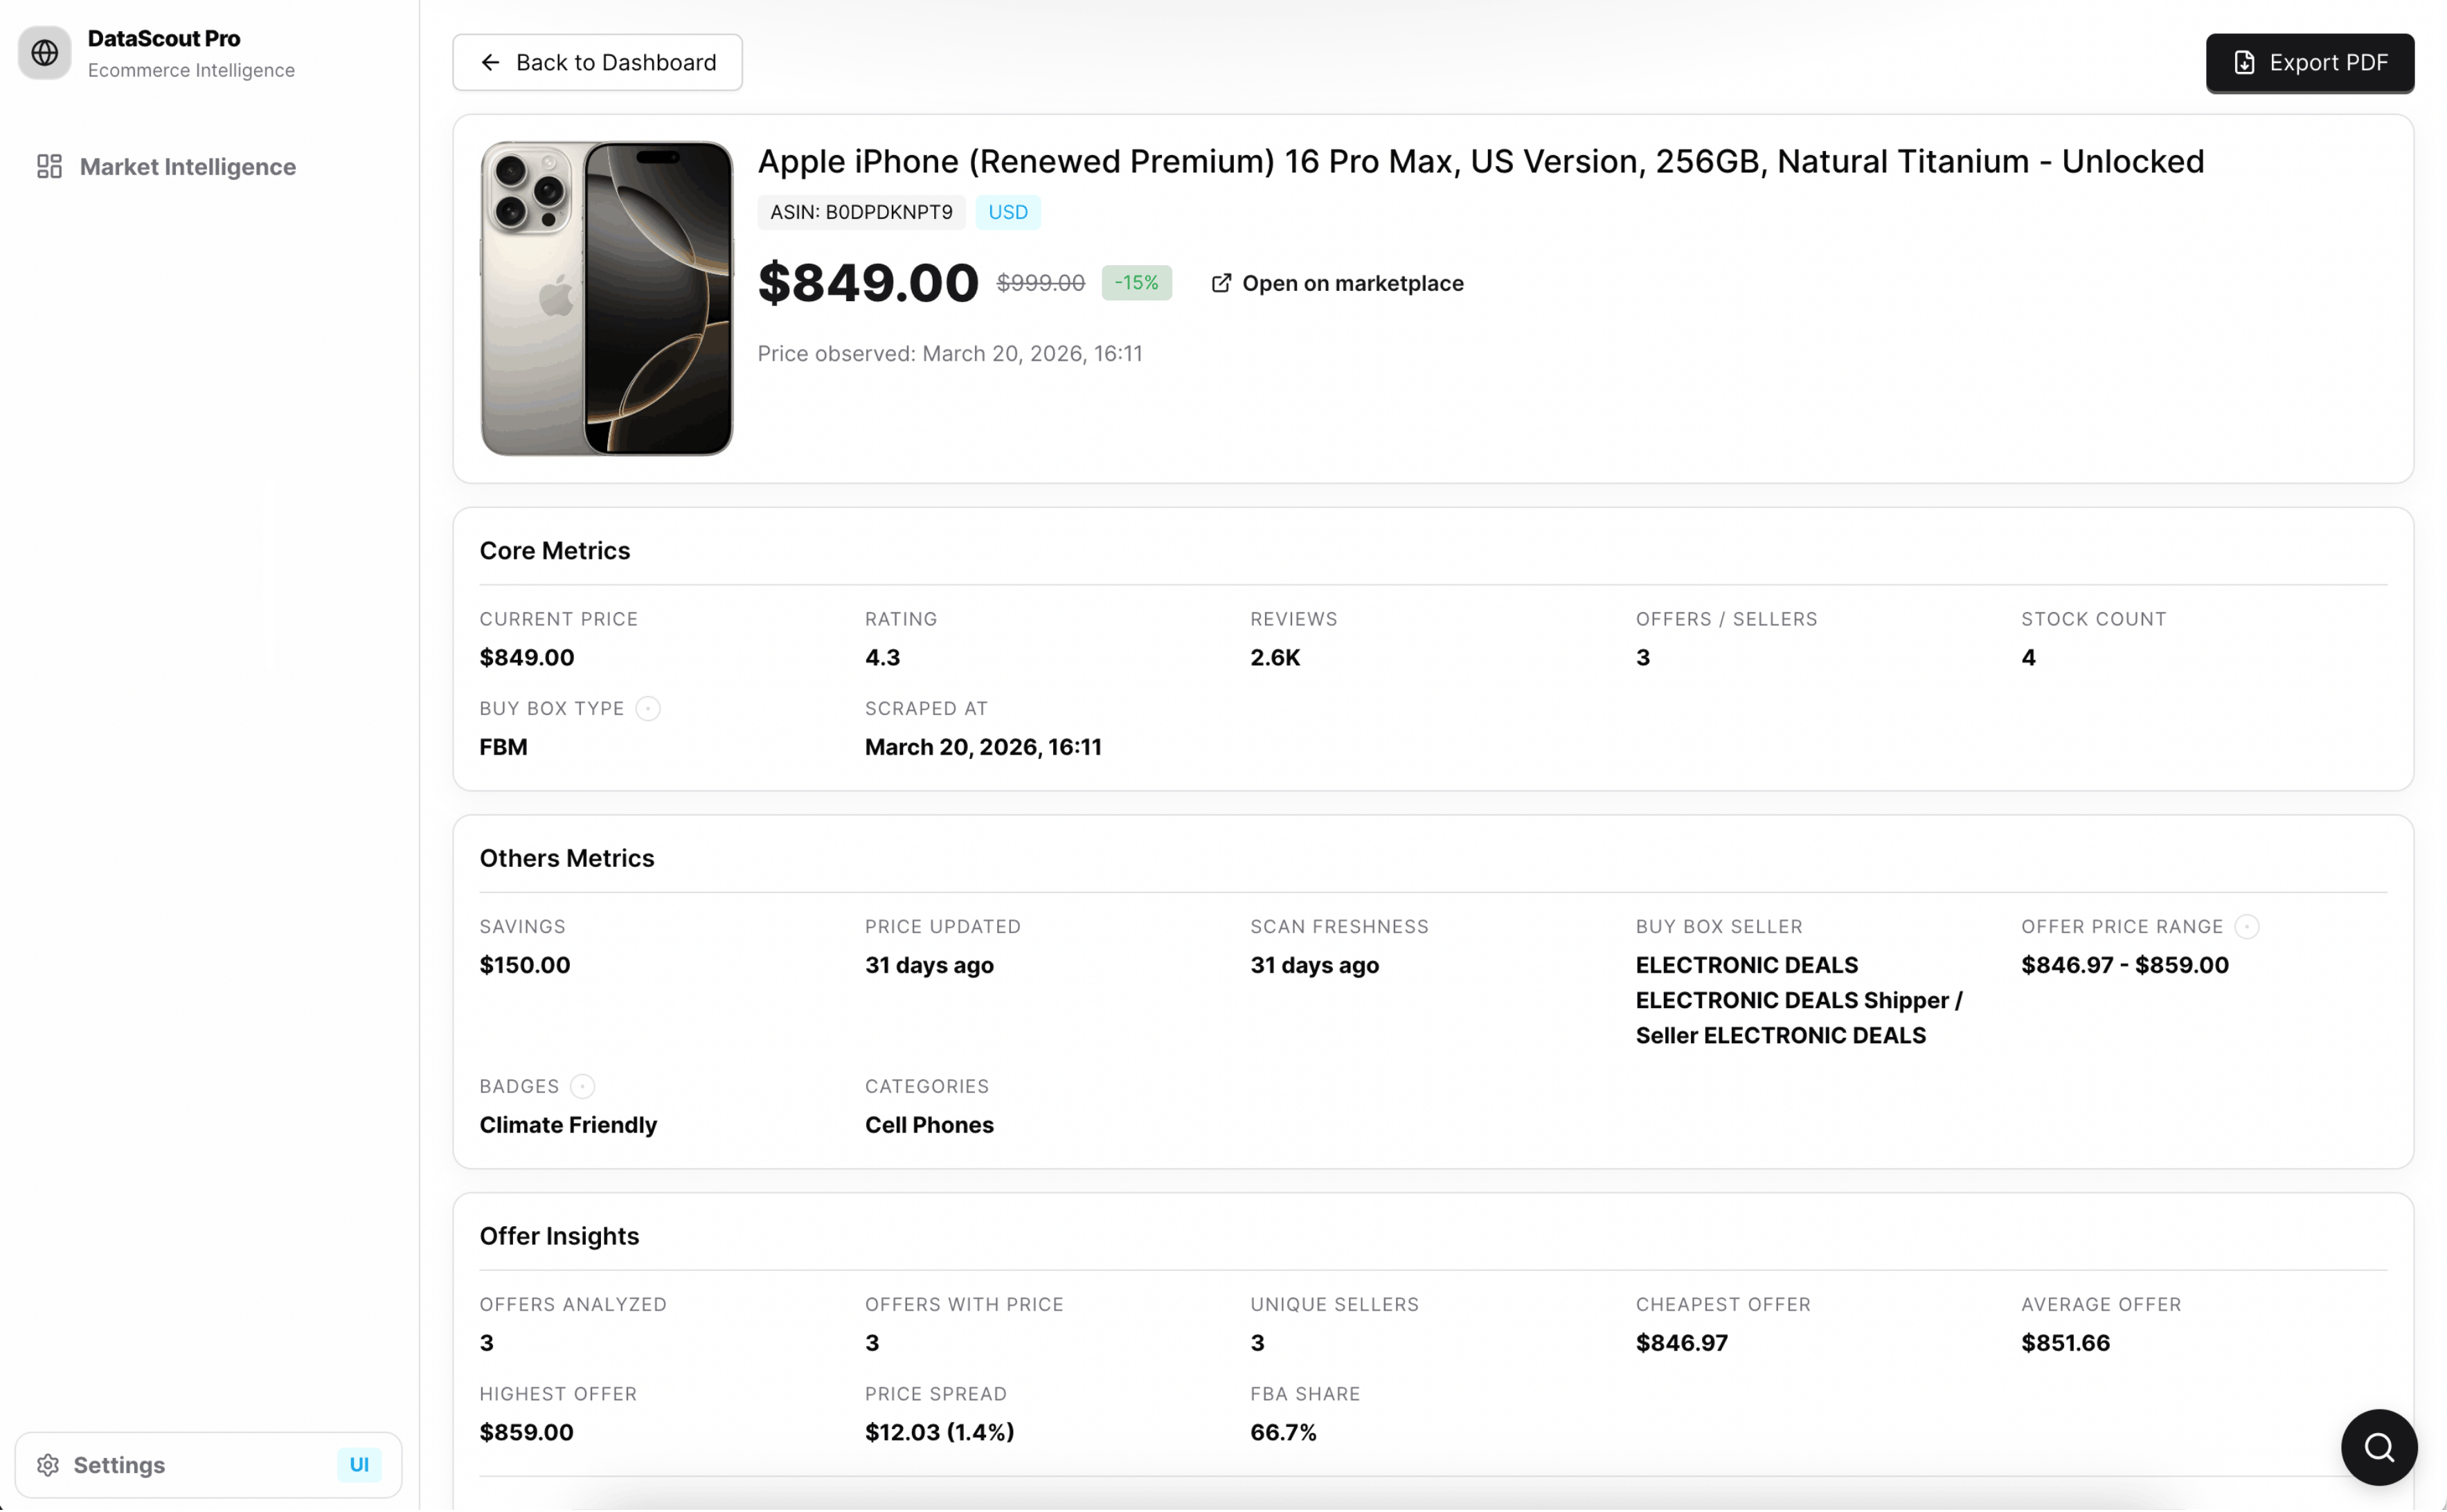This screenshot has width=2447, height=1512.
Task: Click the ASIN B0DPDKNPT9 tag
Action: (x=861, y=212)
